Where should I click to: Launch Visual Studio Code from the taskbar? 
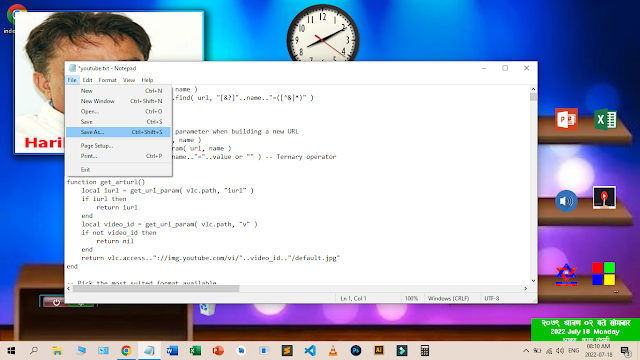[x=310, y=350]
